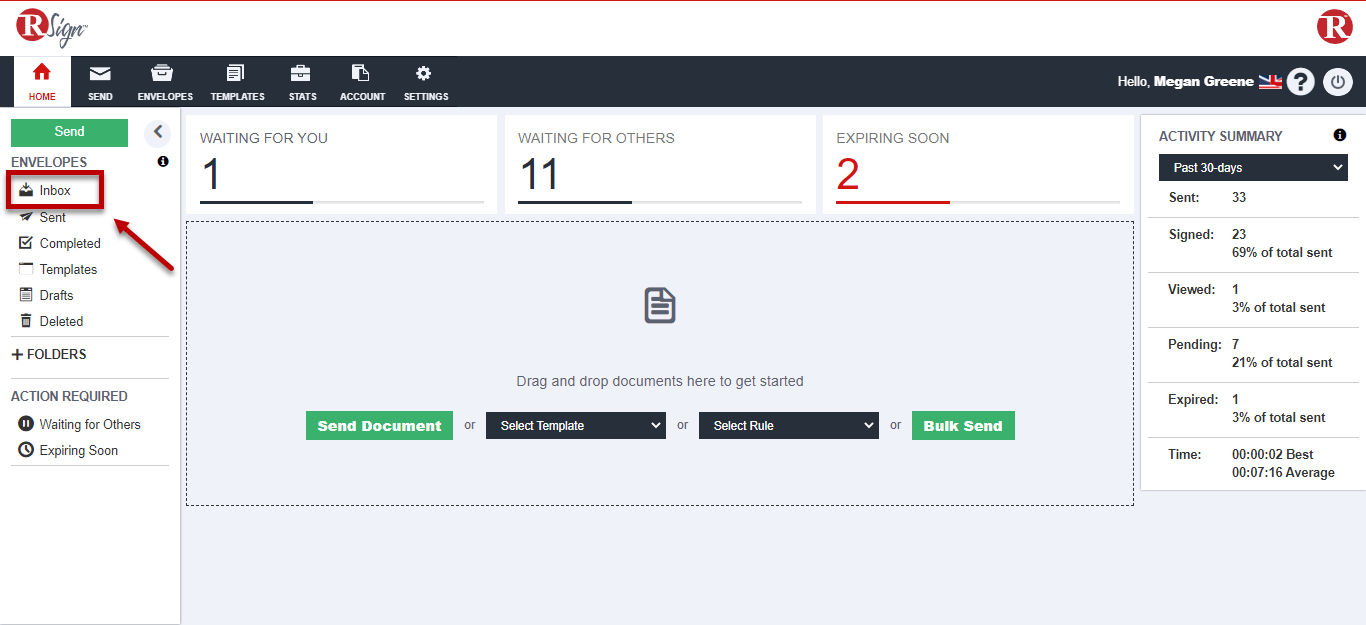Image resolution: width=1366 pixels, height=625 pixels.
Task: Open Expiring Soon under Action Required
Action: click(x=78, y=451)
